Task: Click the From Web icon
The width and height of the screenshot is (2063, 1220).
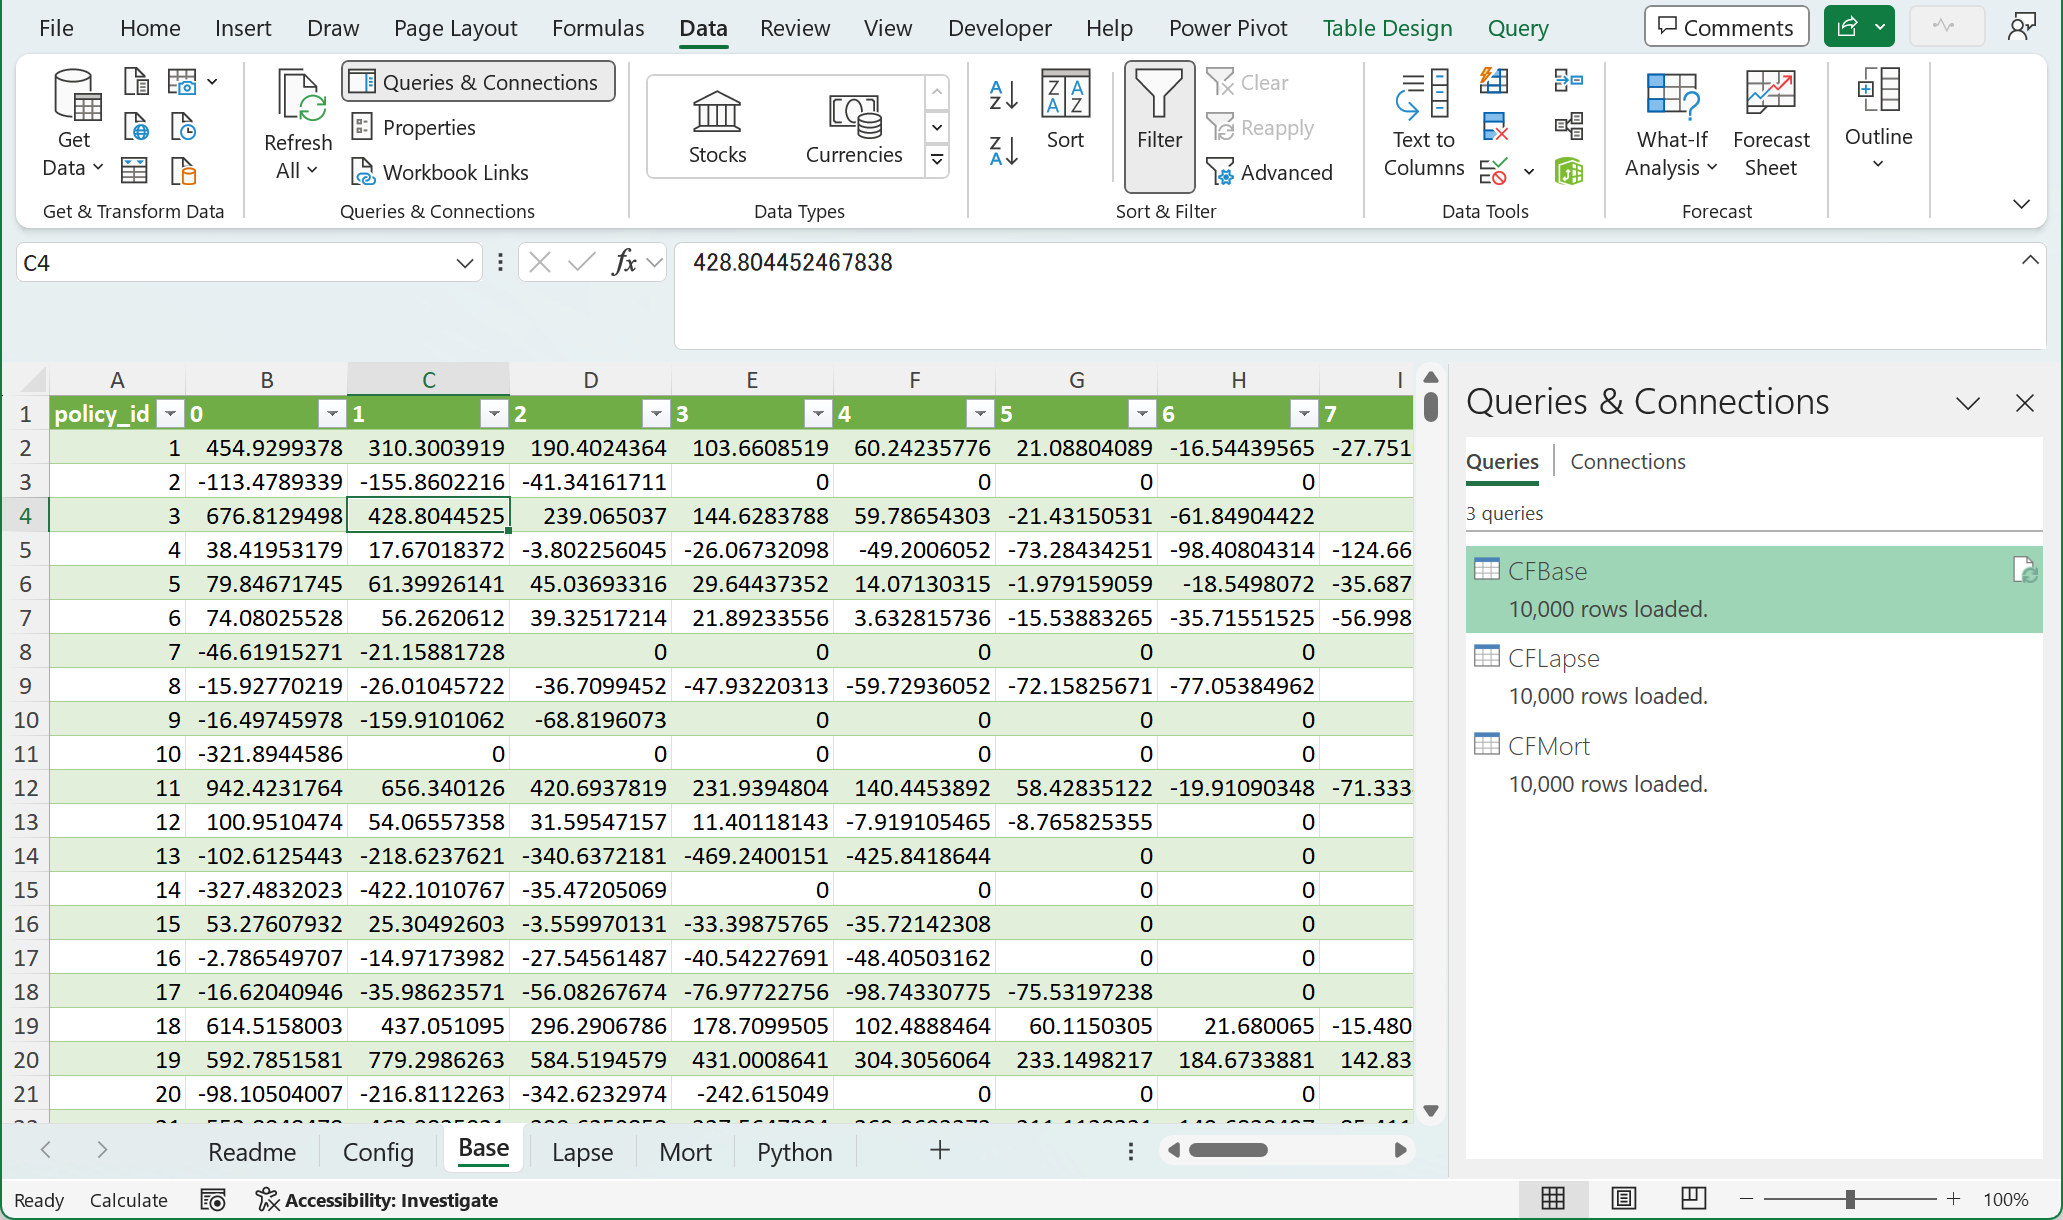Action: pyautogui.click(x=136, y=127)
